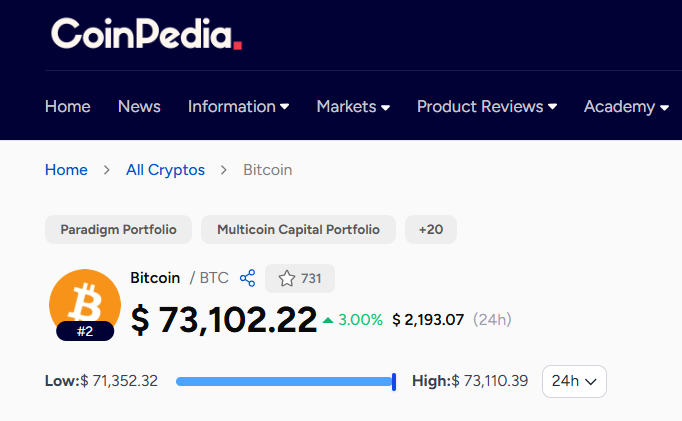Open the All Cryptos breadcrumb link

[165, 170]
